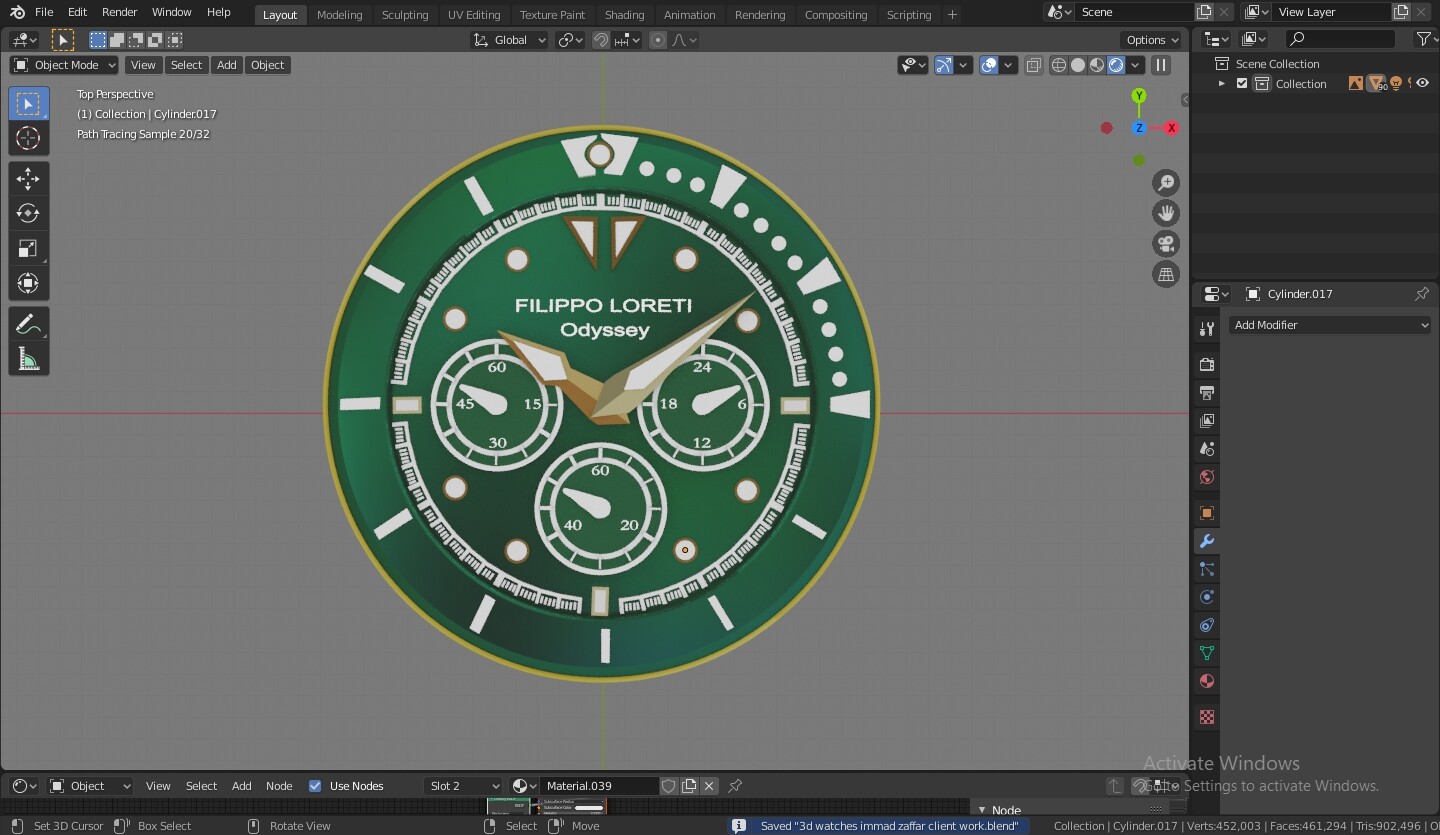Image resolution: width=1440 pixels, height=835 pixels.
Task: Select the Transform tool
Action: (28, 283)
